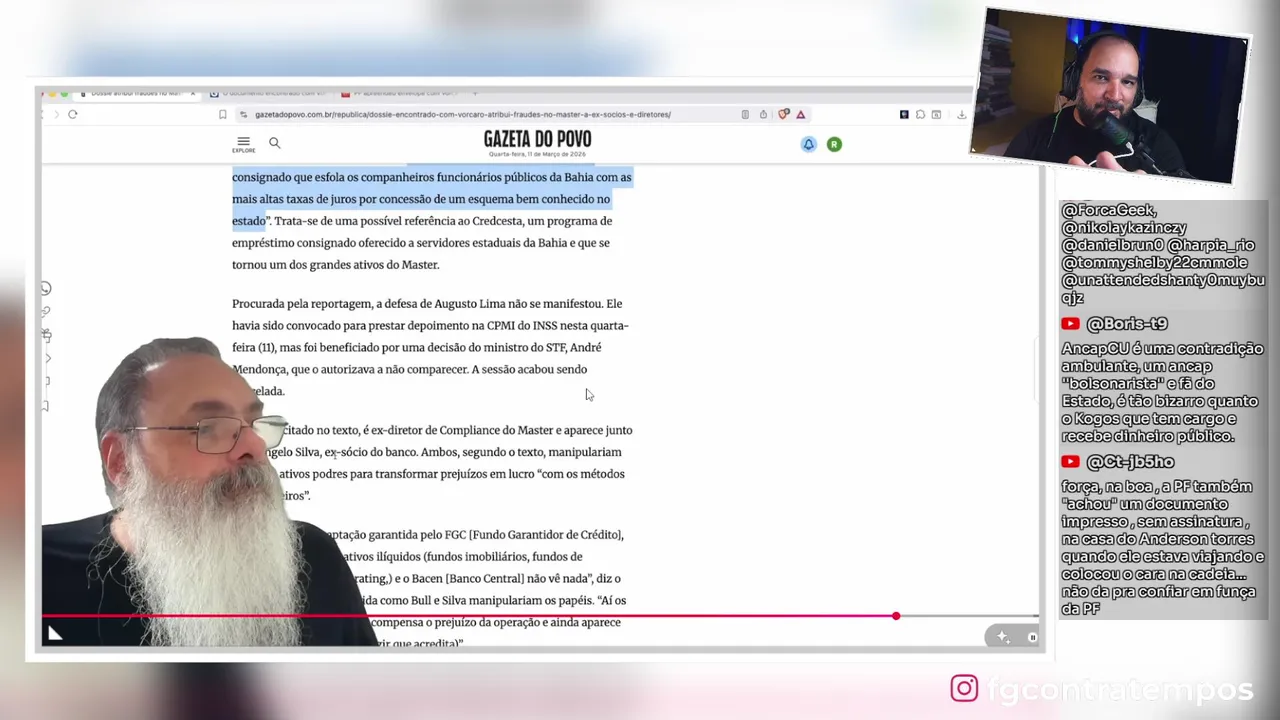The height and width of the screenshot is (720, 1280).
Task: Click the fgcontratempos Instagram handle
Action: point(1119,689)
